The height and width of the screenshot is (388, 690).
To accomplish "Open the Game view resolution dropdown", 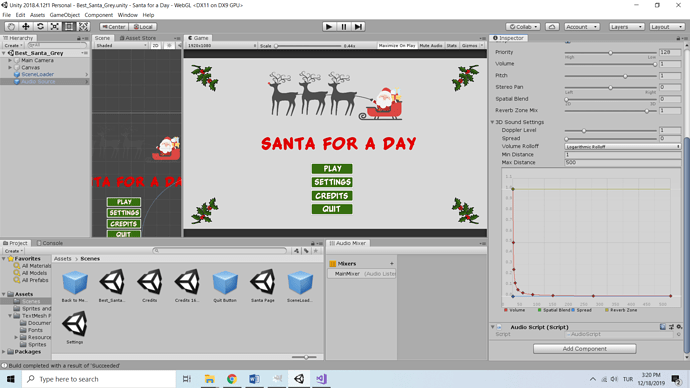I will [x=222, y=45].
